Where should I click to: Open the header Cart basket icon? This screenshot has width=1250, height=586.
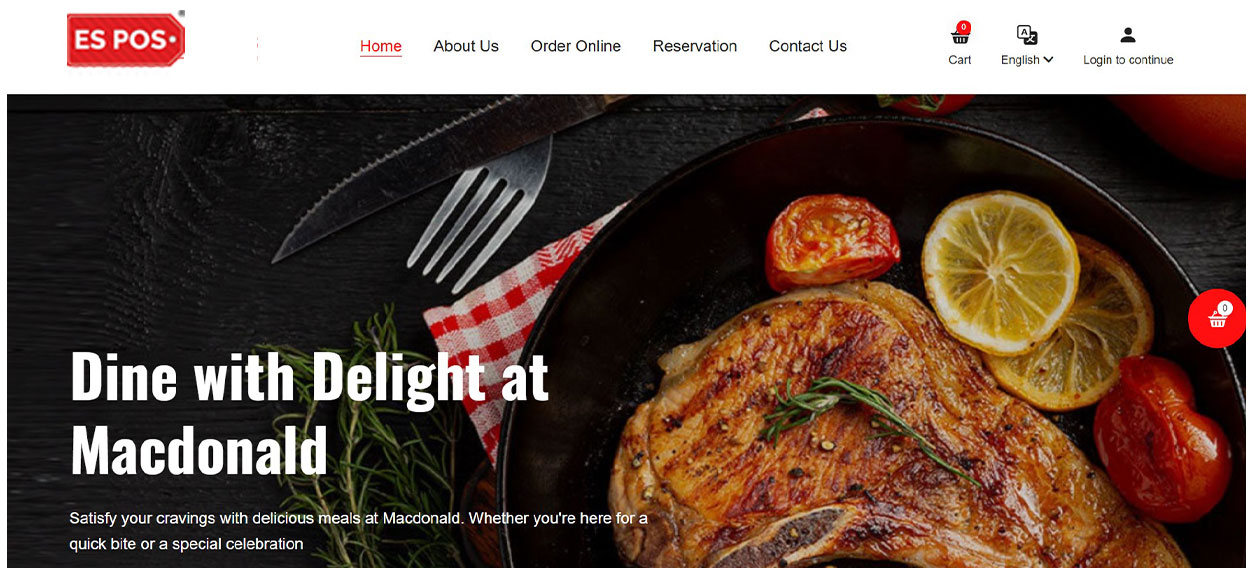click(x=960, y=37)
